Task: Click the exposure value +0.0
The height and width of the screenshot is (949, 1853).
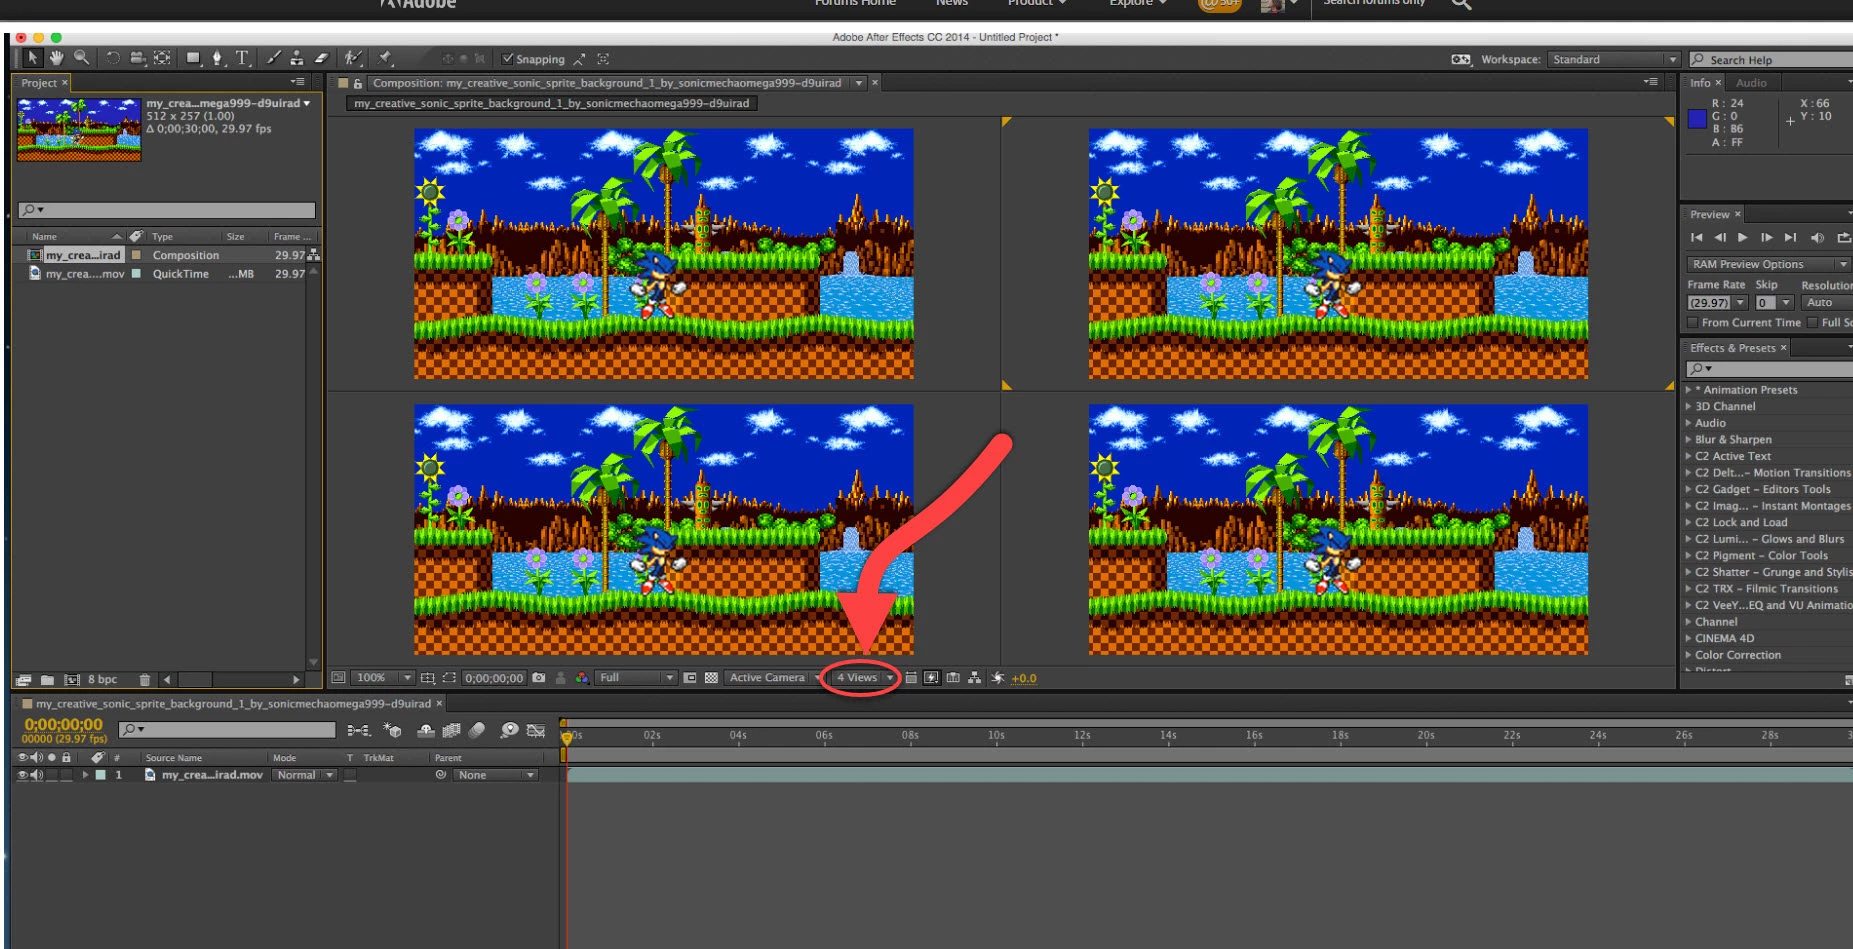Action: pos(1024,678)
